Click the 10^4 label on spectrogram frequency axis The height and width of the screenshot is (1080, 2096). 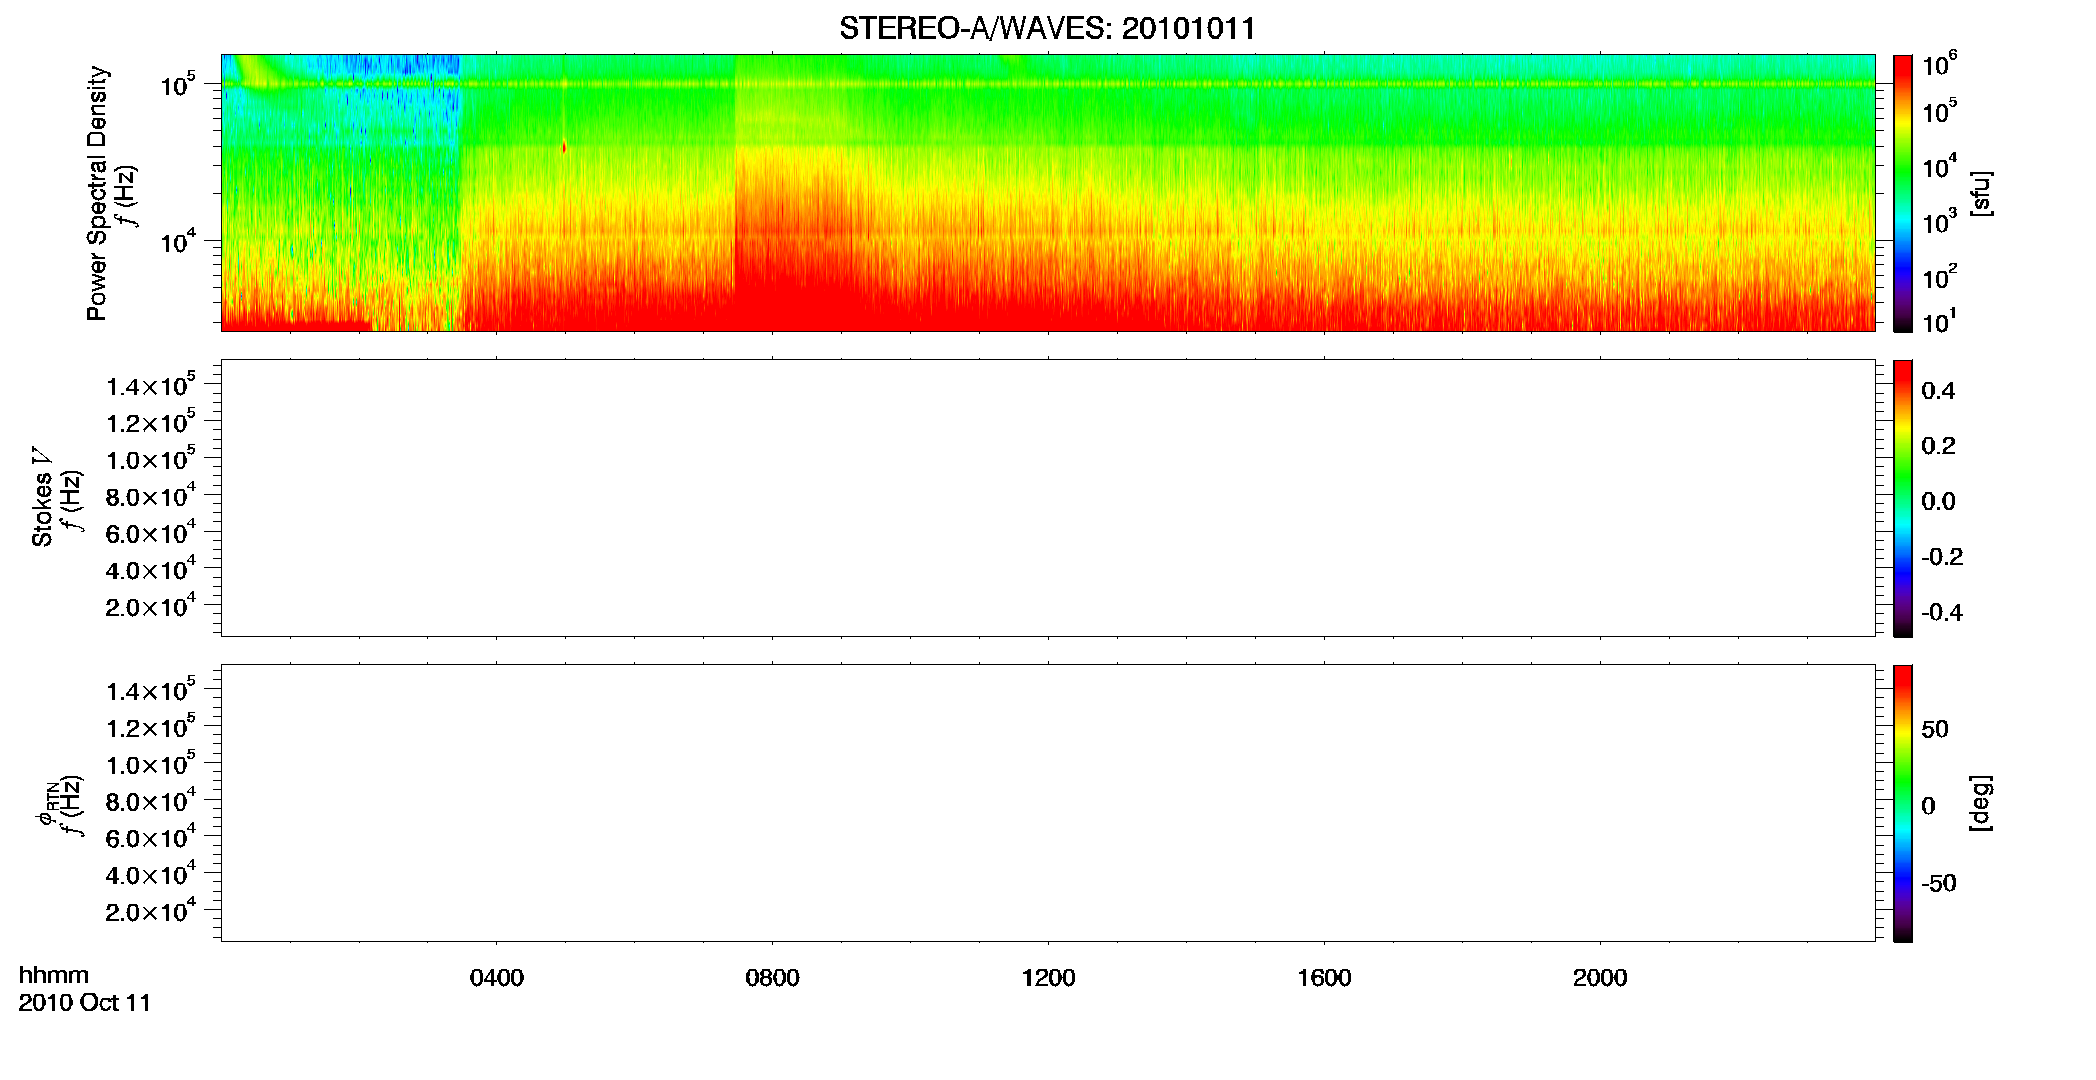[x=177, y=240]
